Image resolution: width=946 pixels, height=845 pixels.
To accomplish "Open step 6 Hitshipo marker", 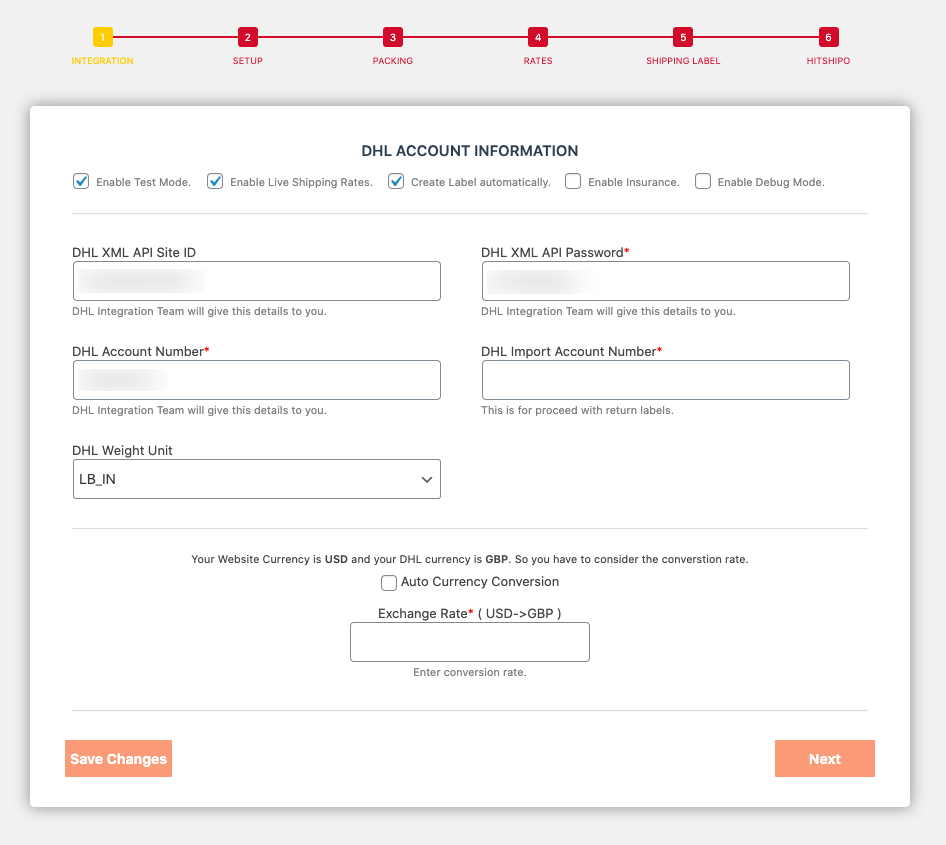I will pos(828,38).
